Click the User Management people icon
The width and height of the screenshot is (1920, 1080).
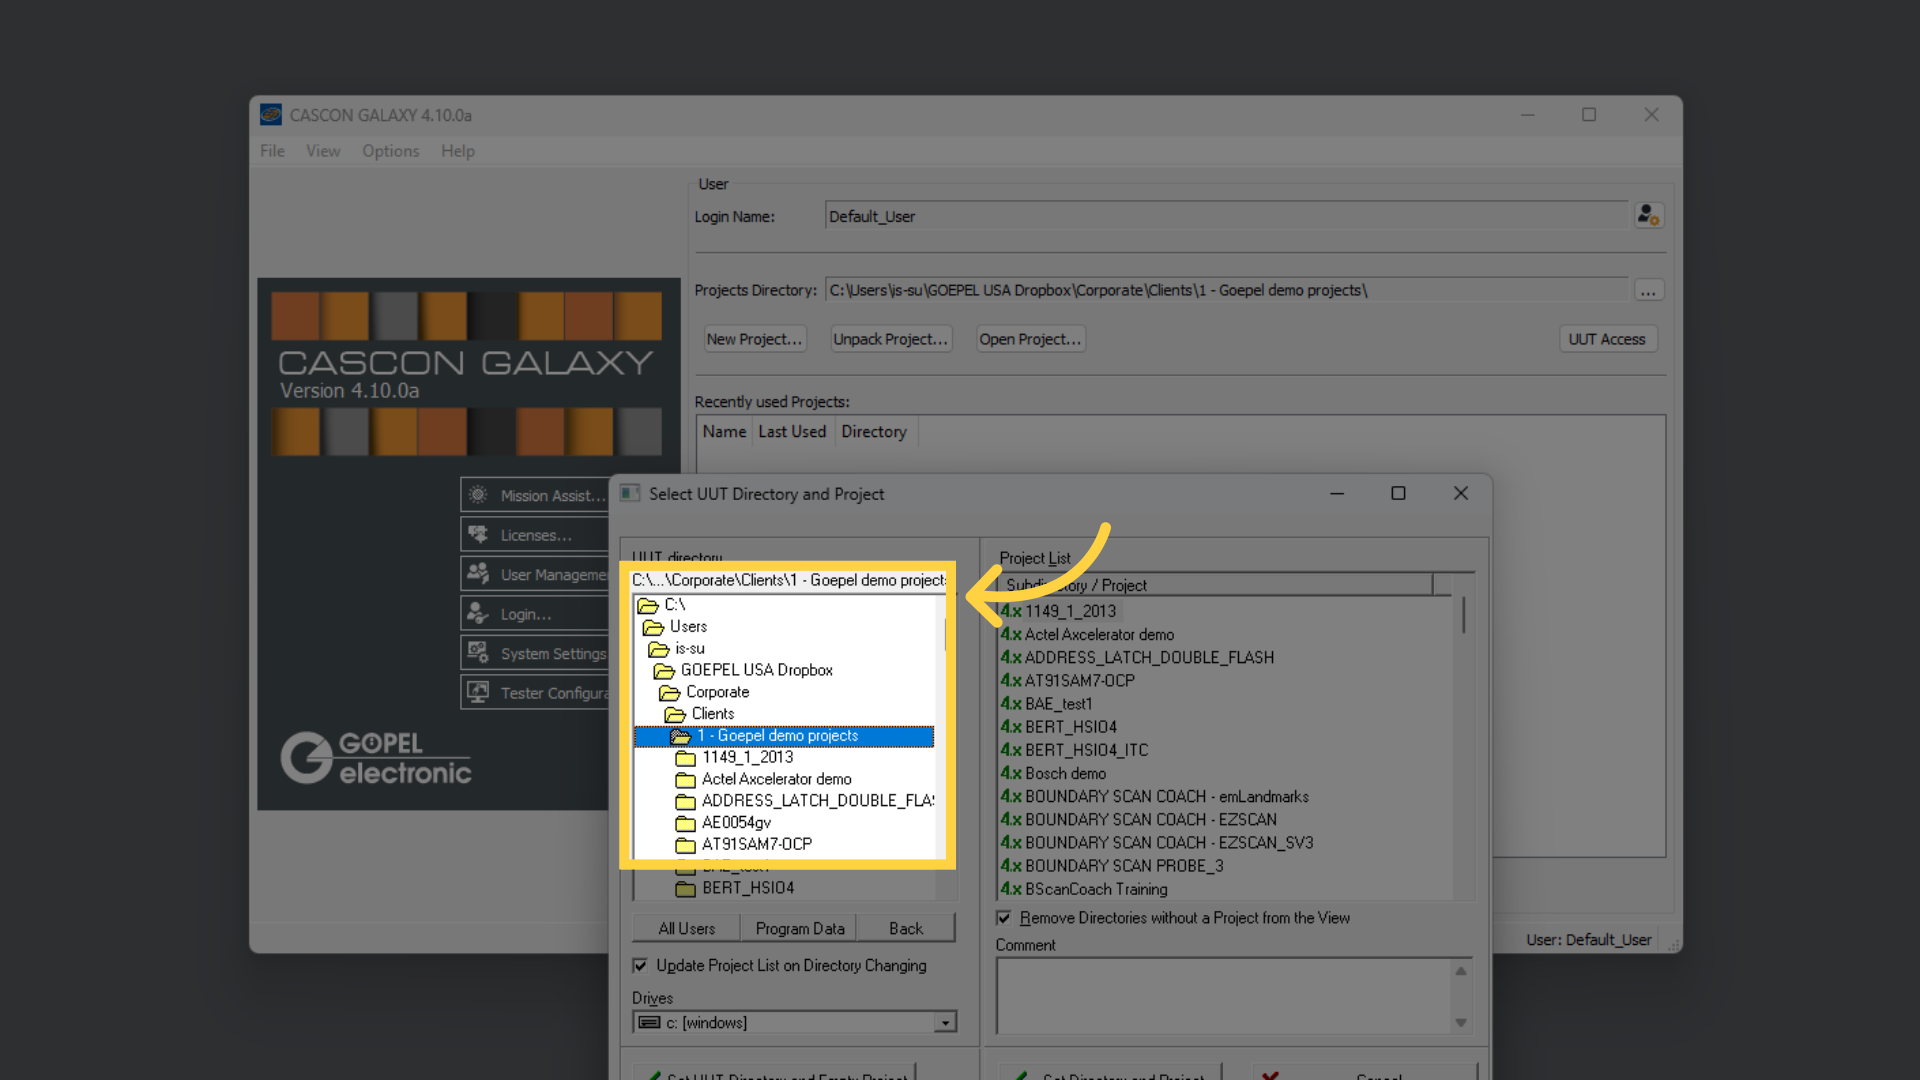[478, 574]
